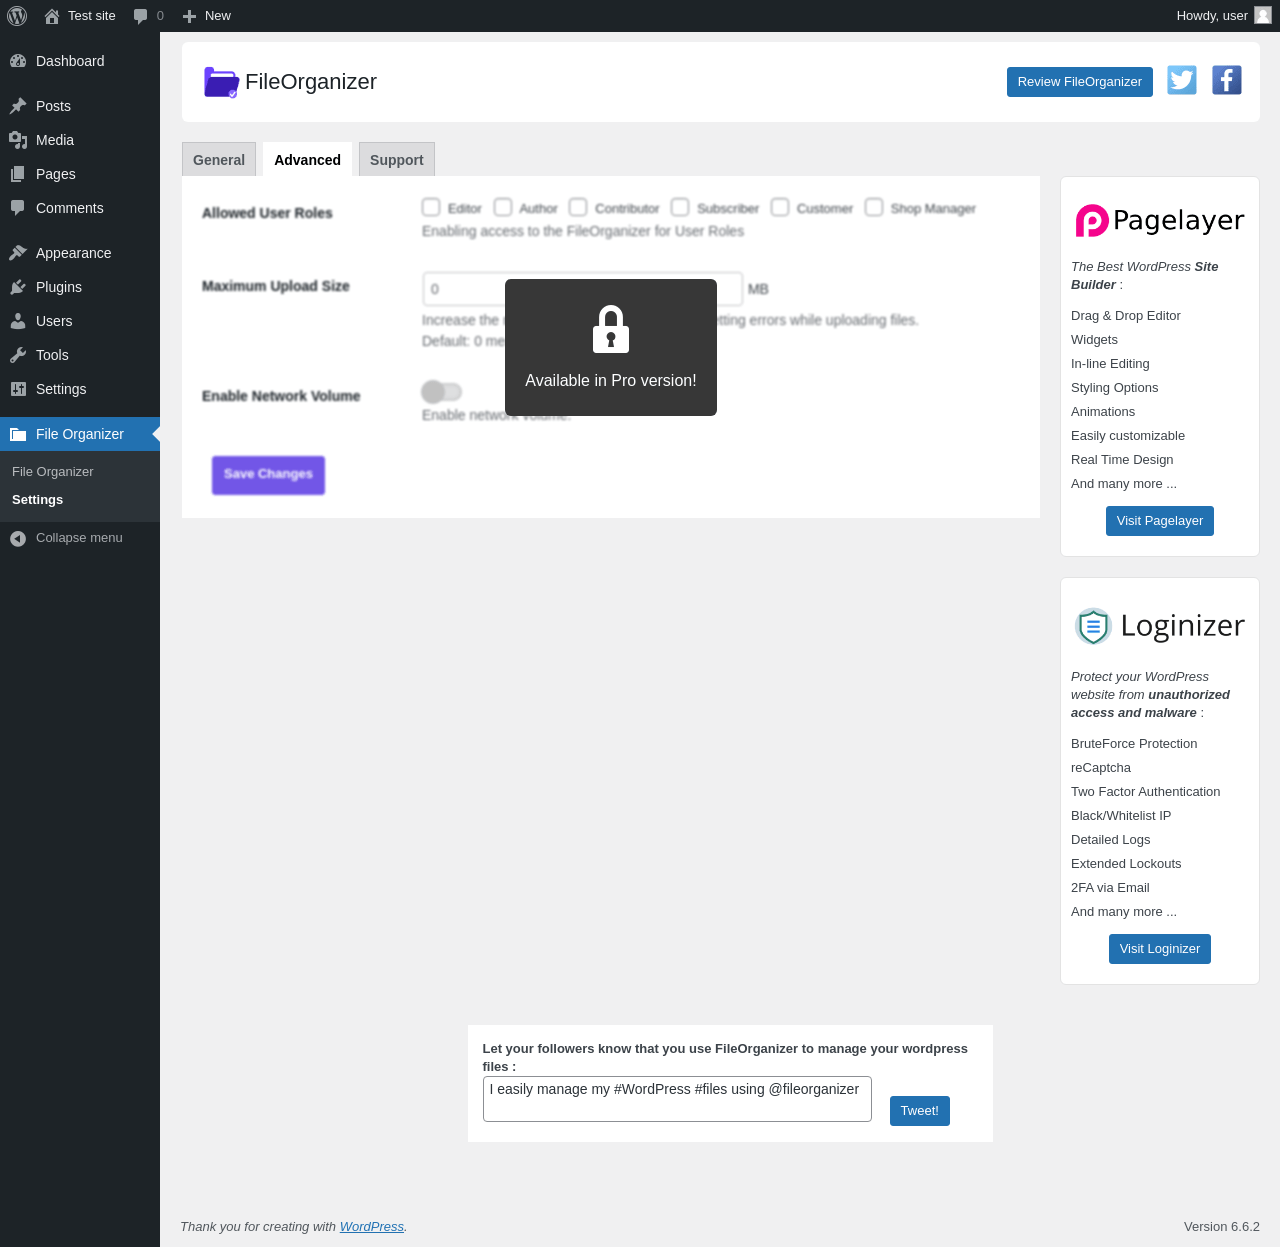Open comments bubble in admin bar

click(x=141, y=16)
